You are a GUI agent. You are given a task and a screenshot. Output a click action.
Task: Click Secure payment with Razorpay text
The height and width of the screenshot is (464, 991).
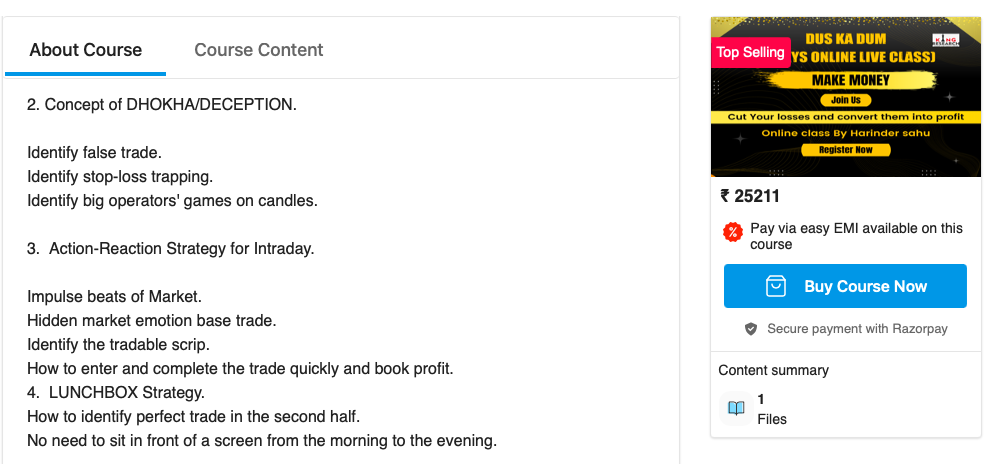(857, 329)
